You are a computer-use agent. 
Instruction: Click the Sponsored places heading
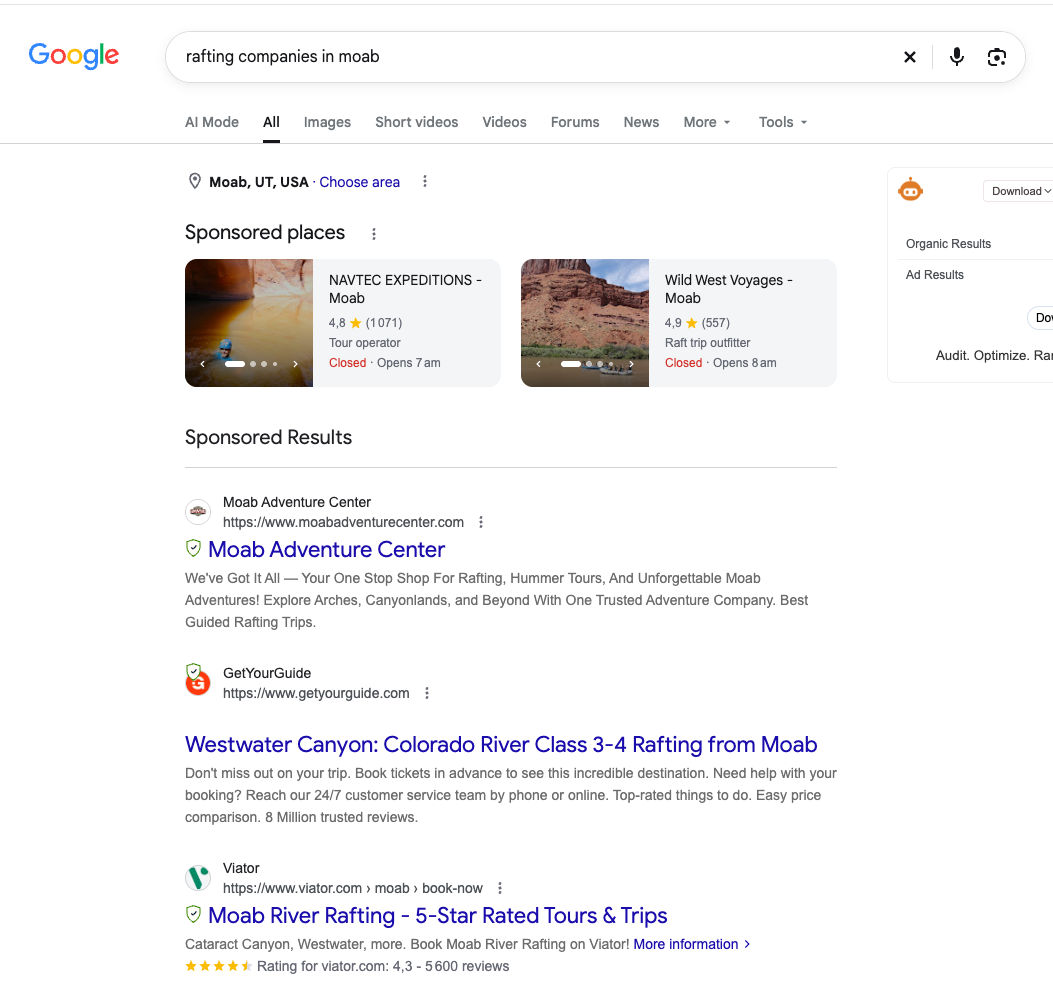[265, 232]
